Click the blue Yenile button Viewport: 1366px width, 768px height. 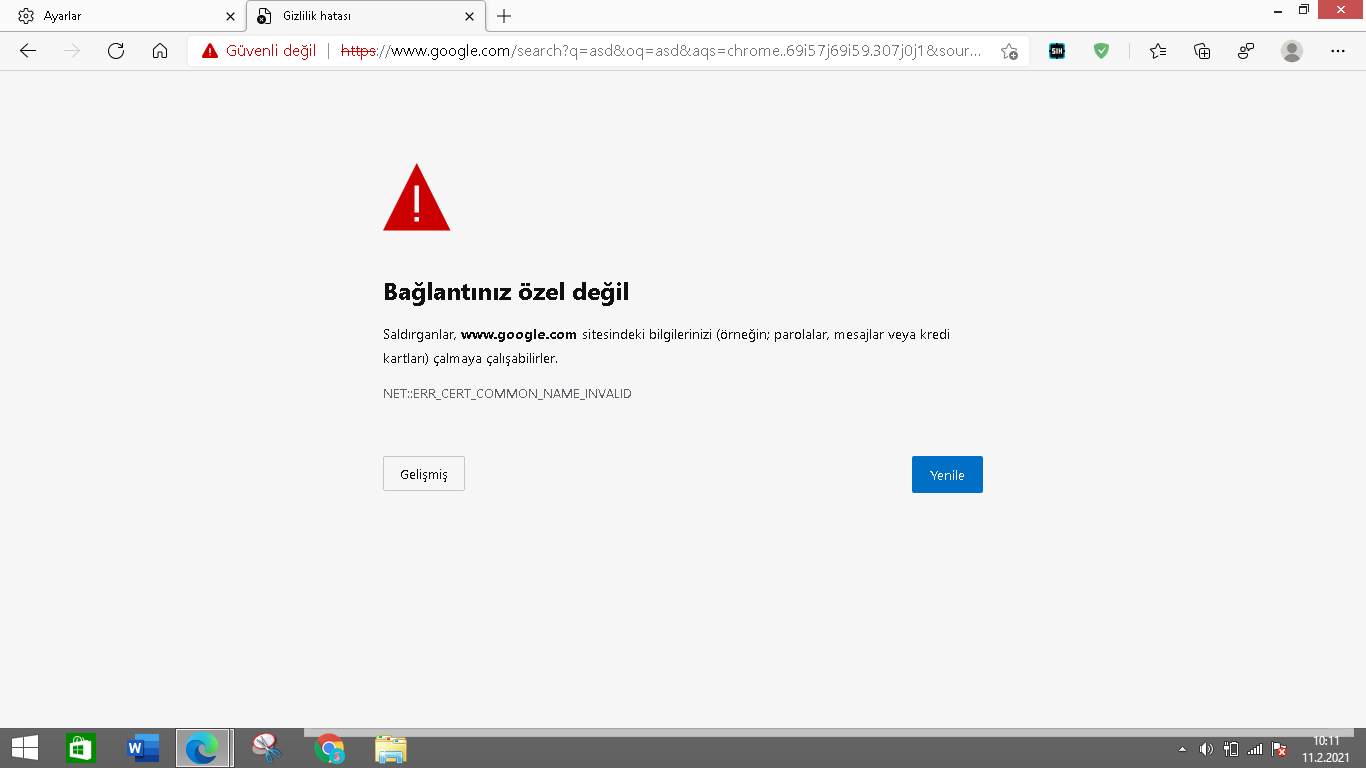coord(947,475)
